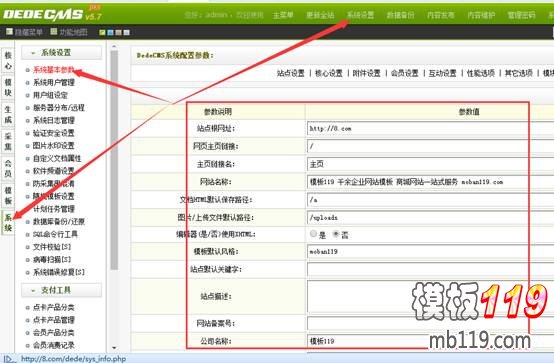Collapse the 支付工具 menu group
This screenshot has height=363, width=554.
pyautogui.click(x=61, y=290)
